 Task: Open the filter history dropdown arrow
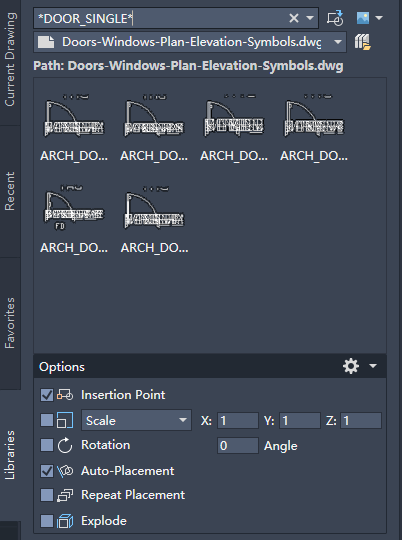pyautogui.click(x=310, y=18)
